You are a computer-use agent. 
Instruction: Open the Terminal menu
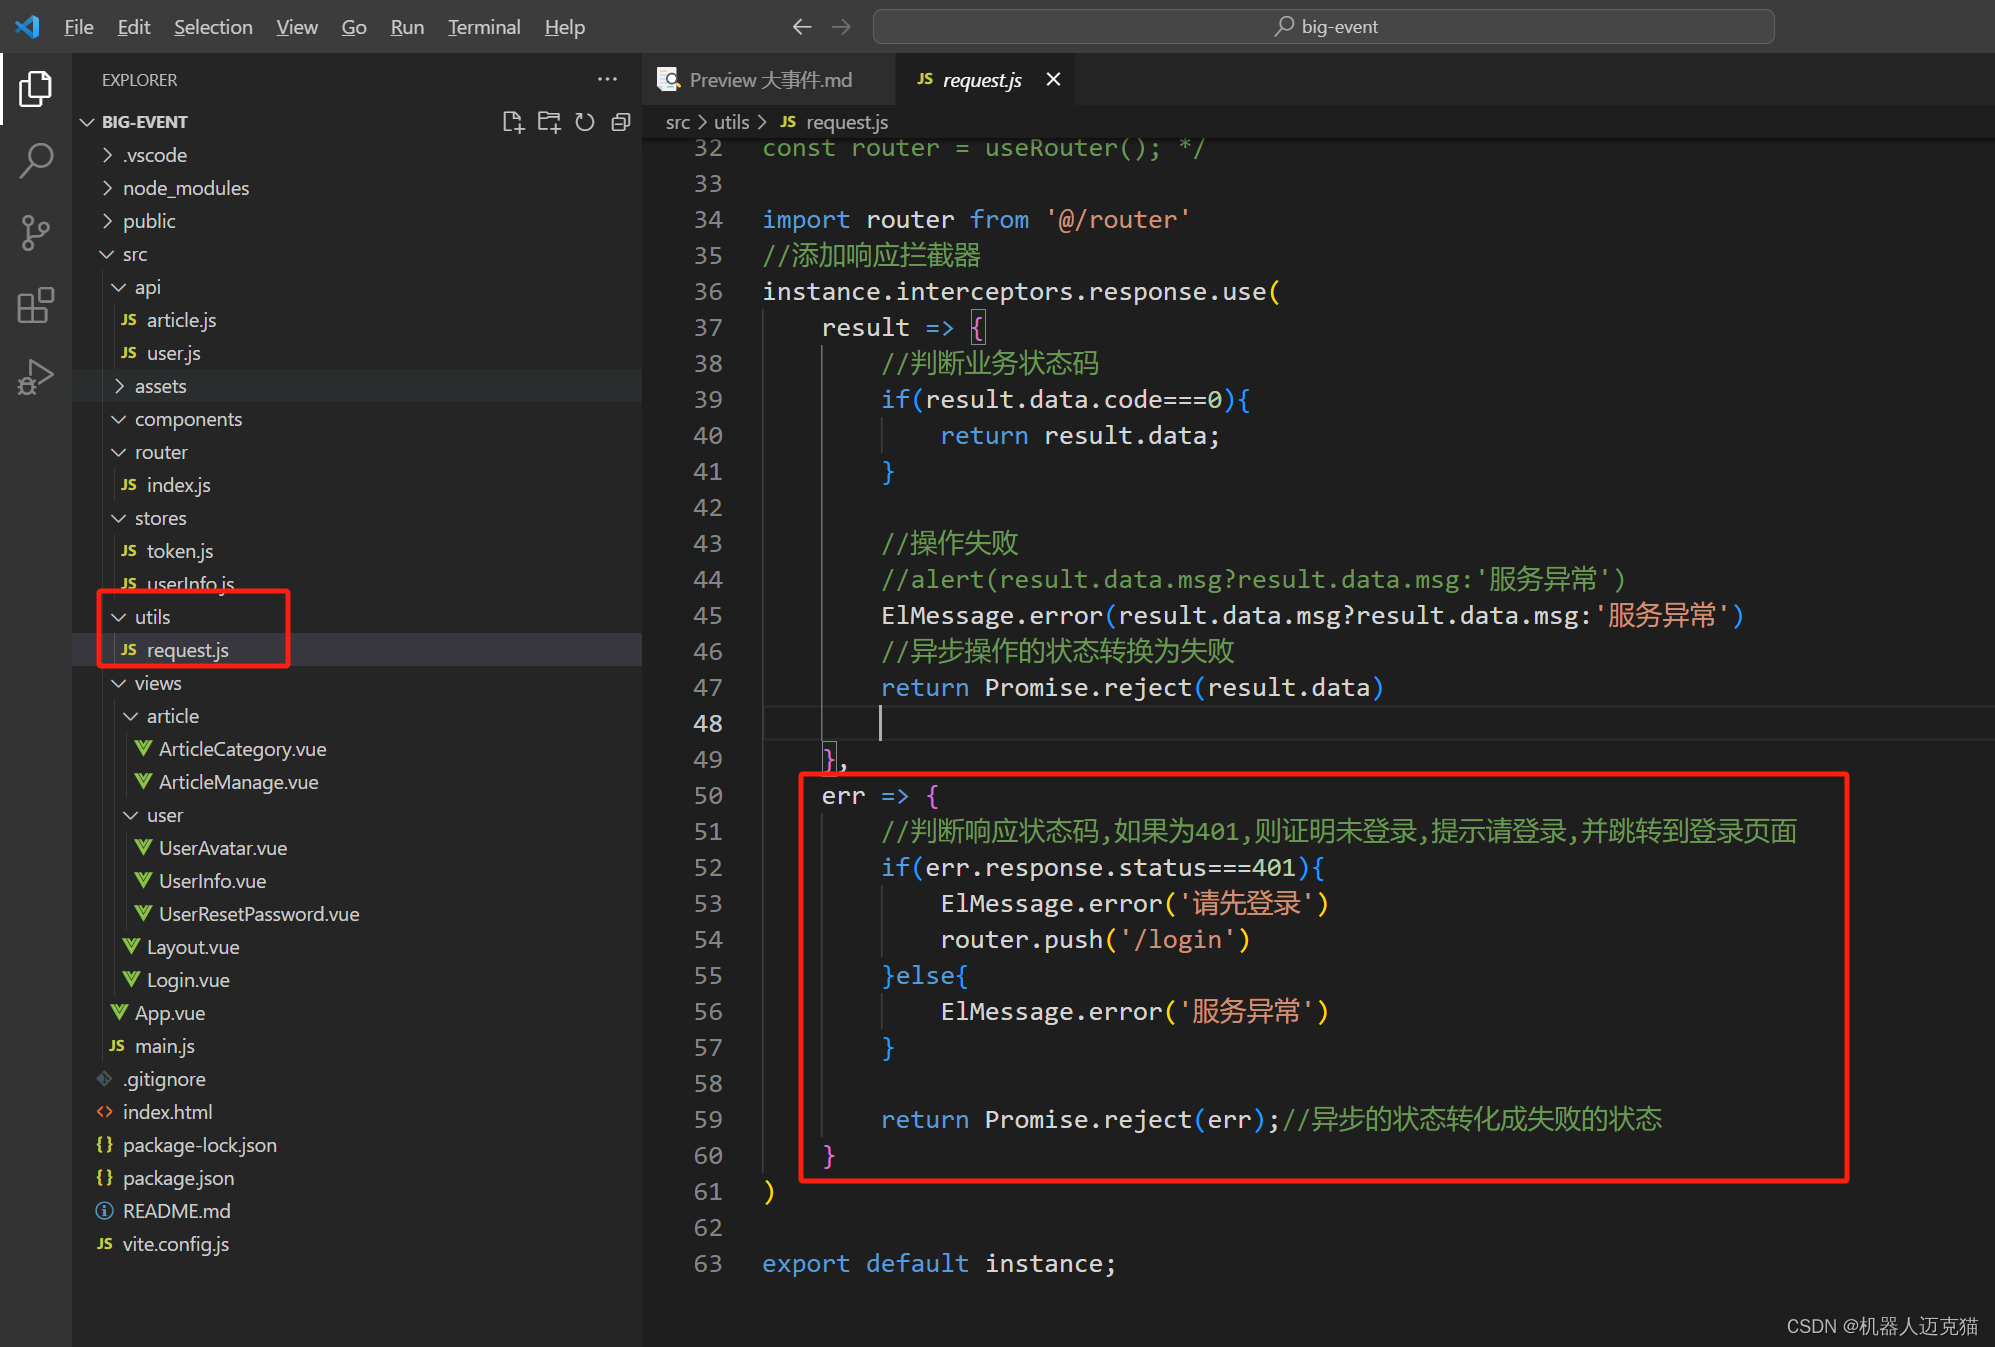484,27
